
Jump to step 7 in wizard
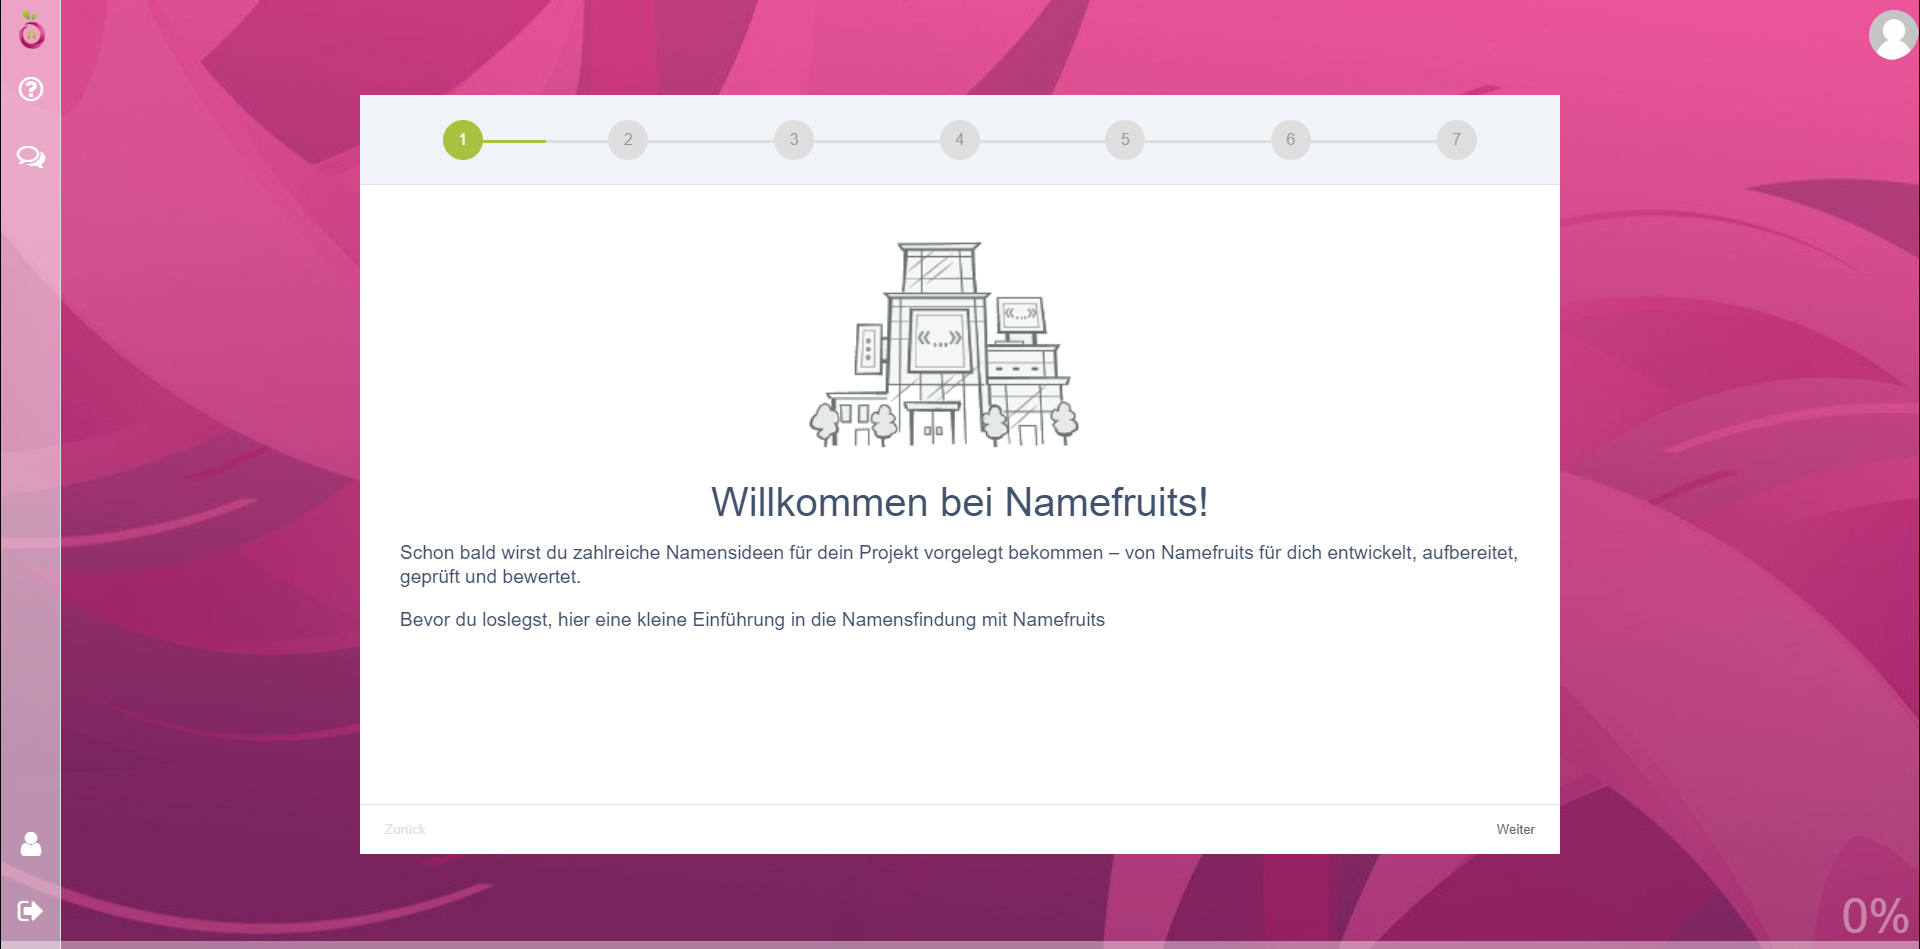click(1457, 140)
